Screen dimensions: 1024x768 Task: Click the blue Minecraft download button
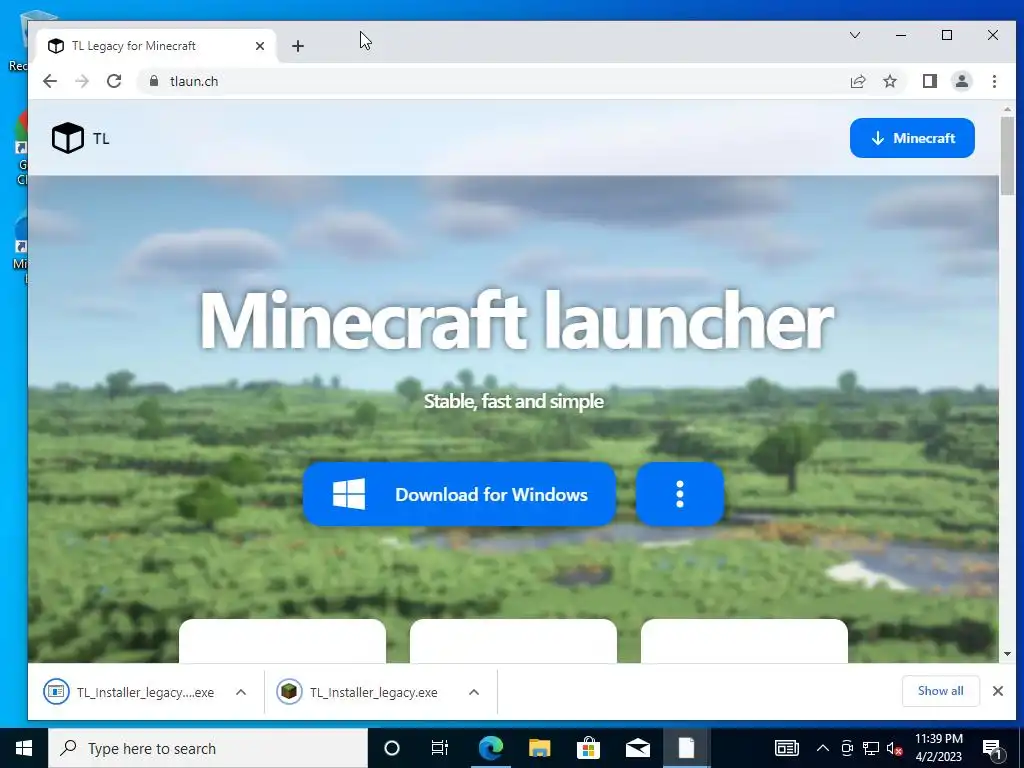click(912, 138)
